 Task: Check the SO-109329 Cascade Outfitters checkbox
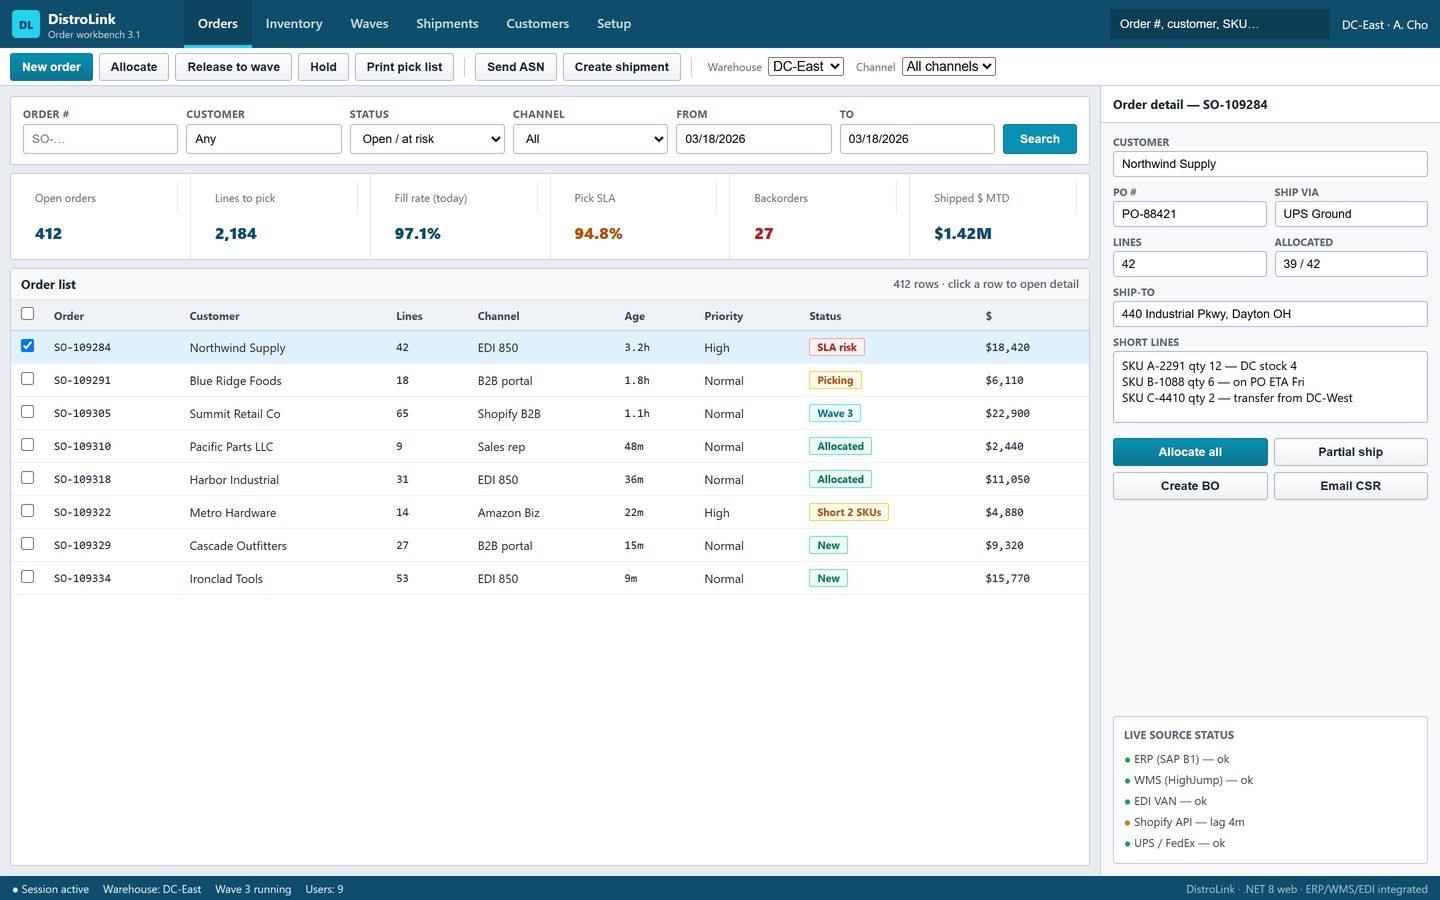point(27,544)
